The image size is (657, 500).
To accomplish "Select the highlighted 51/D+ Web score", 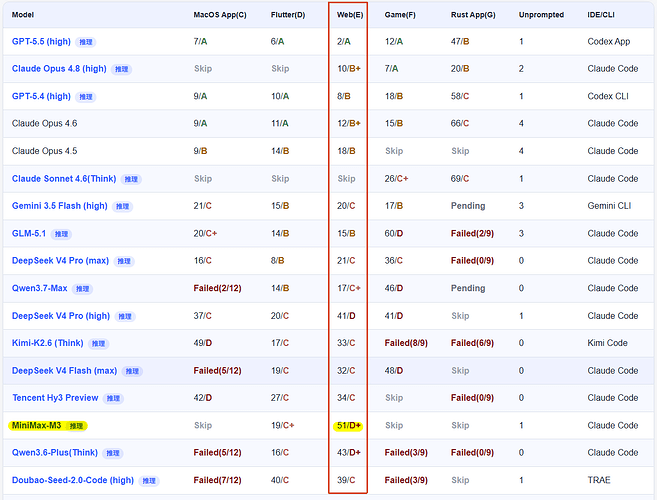I will pyautogui.click(x=349, y=425).
